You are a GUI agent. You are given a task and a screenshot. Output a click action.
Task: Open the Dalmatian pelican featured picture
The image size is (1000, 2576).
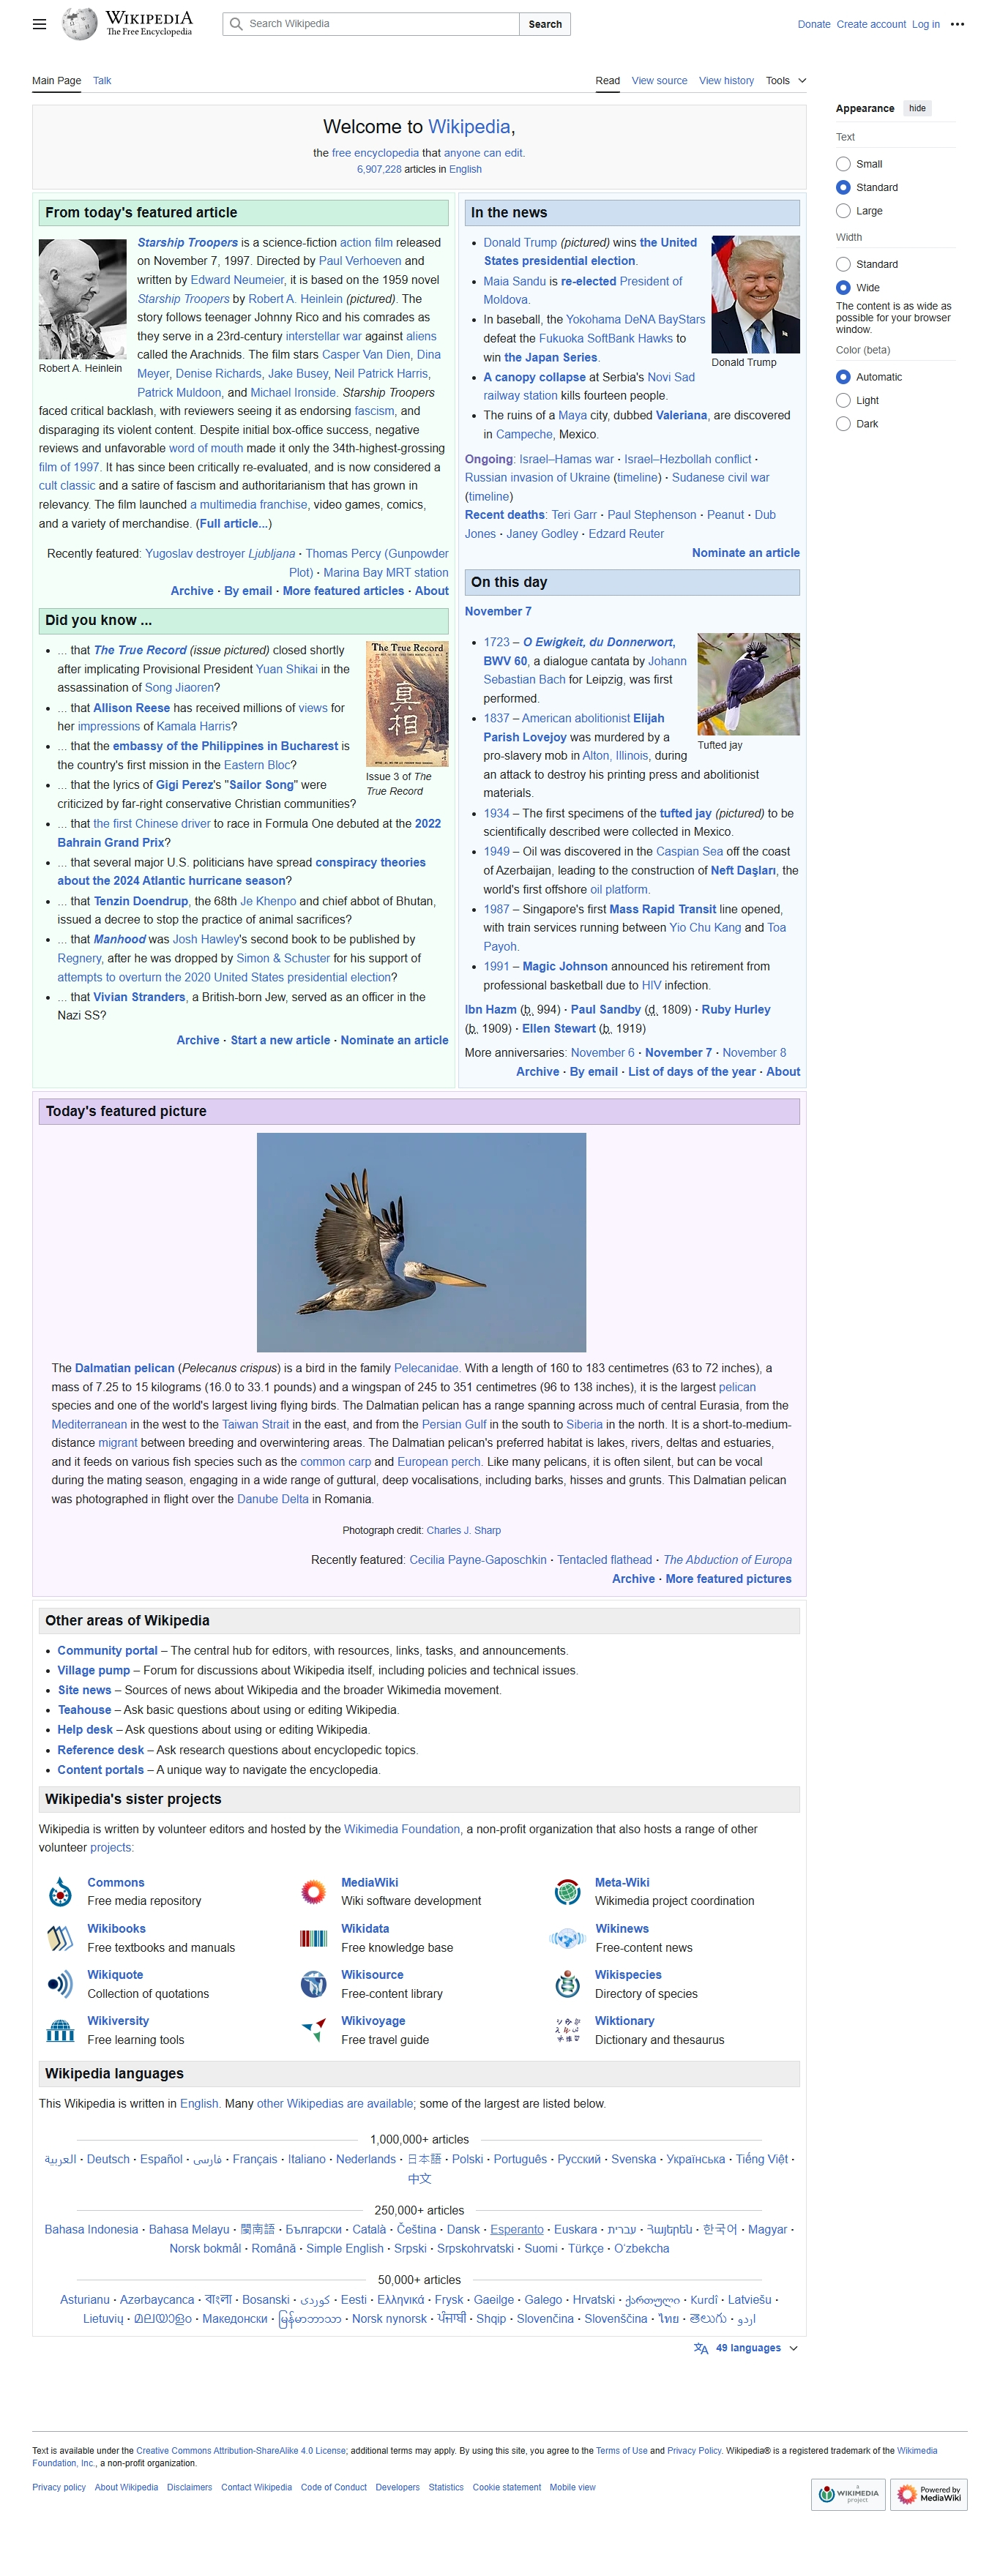pos(421,1242)
